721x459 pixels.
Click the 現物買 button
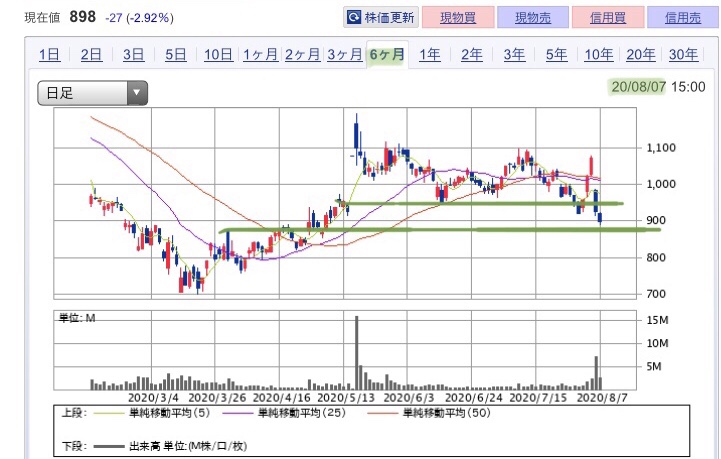458,18
